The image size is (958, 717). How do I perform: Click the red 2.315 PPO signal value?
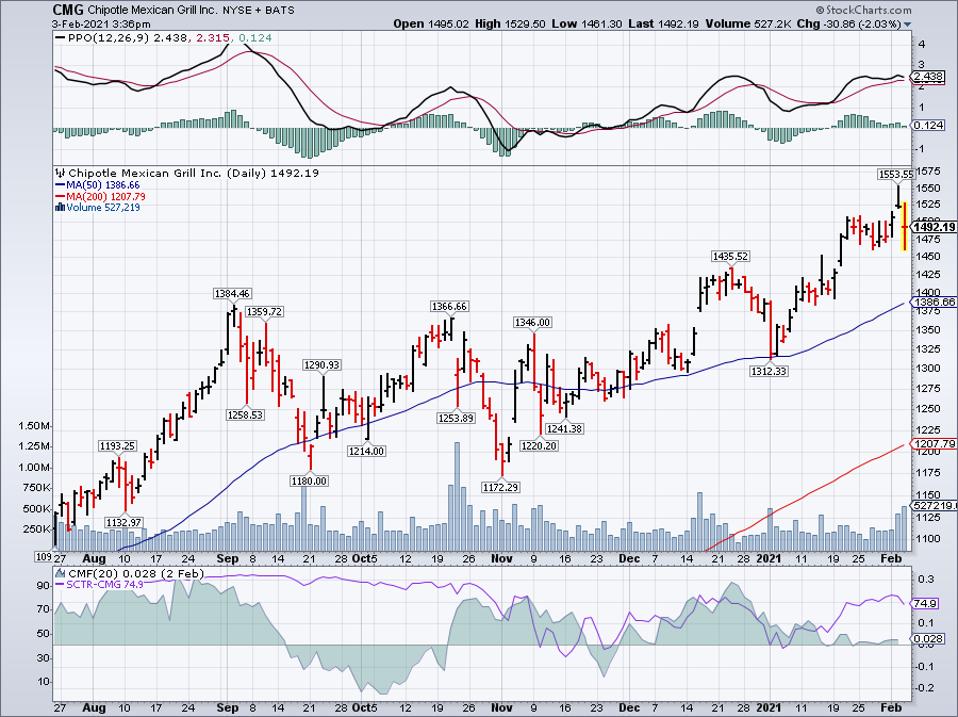pos(211,38)
